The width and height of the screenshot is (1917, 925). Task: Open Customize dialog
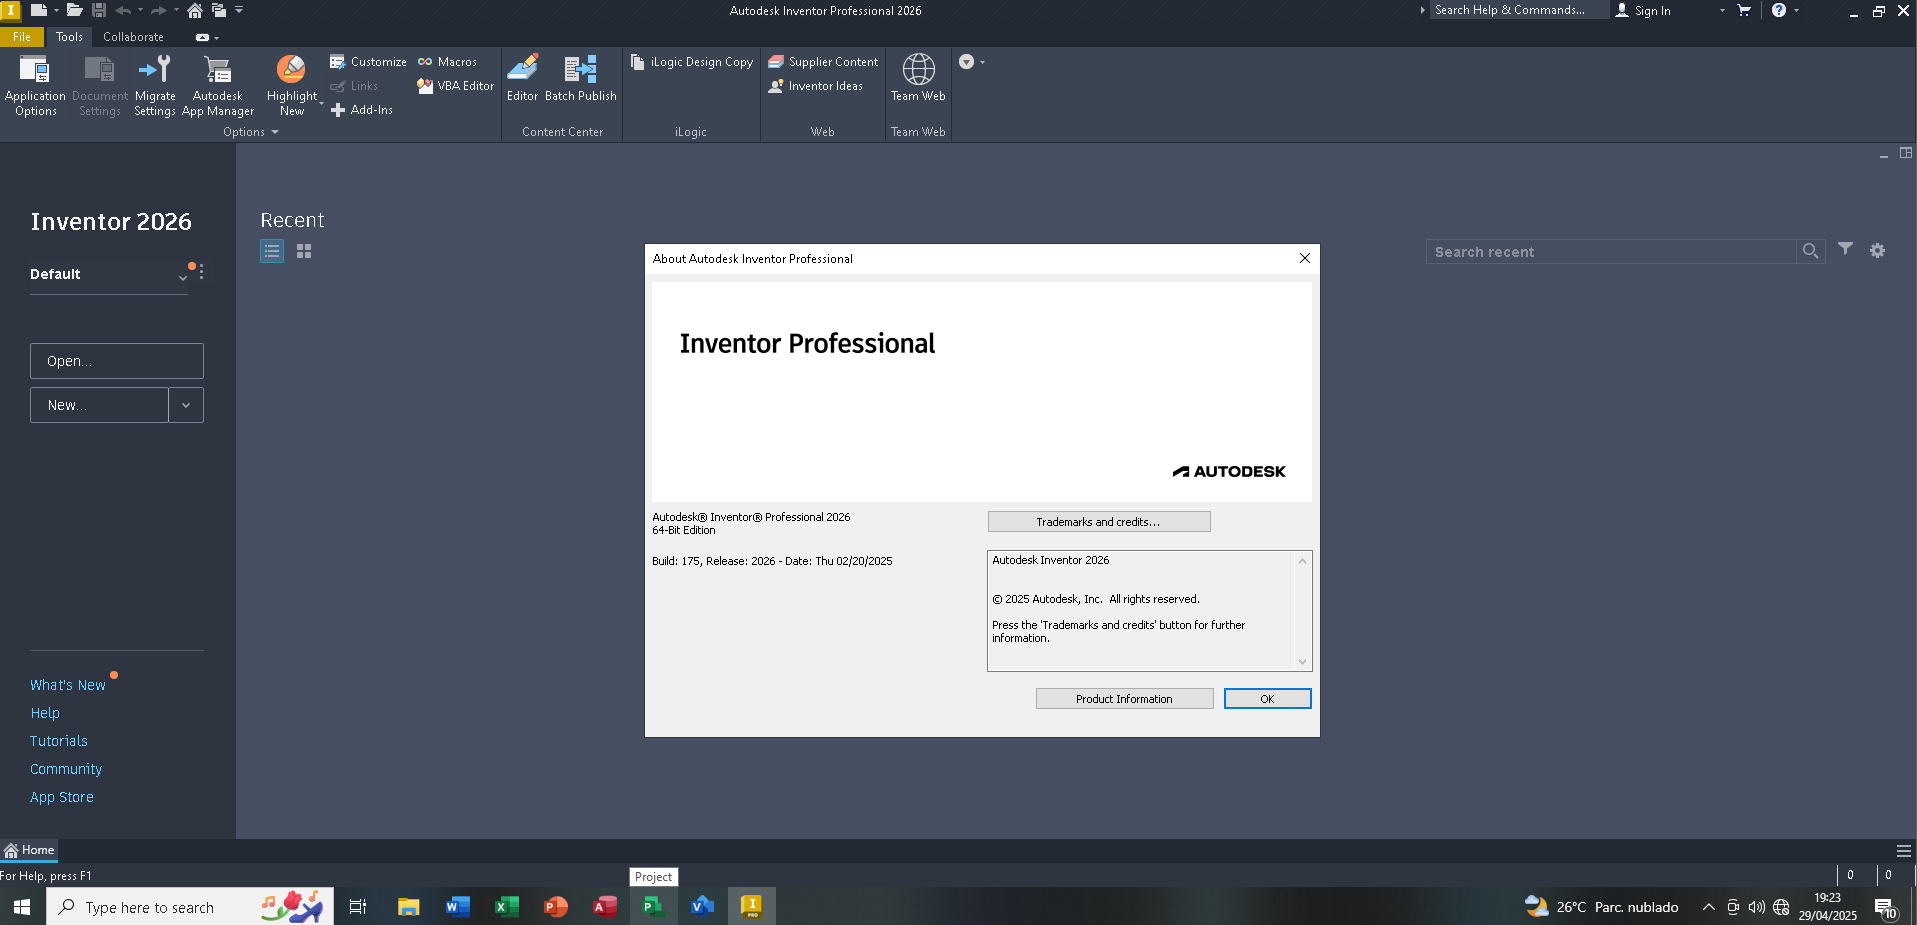tap(368, 62)
